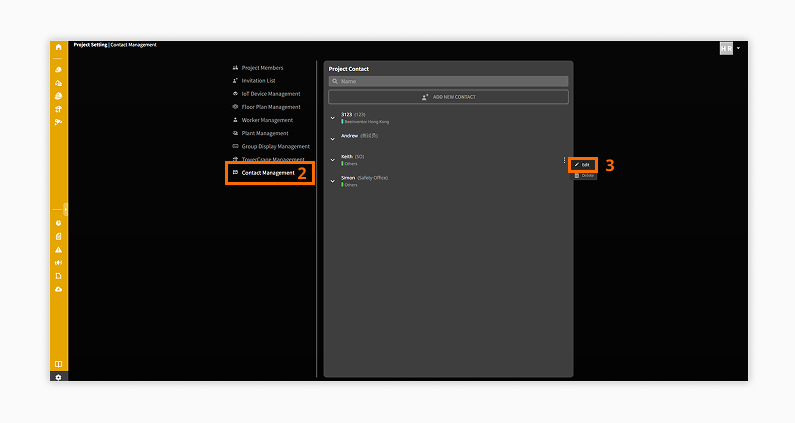
Task: Click the sidebar collapse handle
Action: coord(65,209)
